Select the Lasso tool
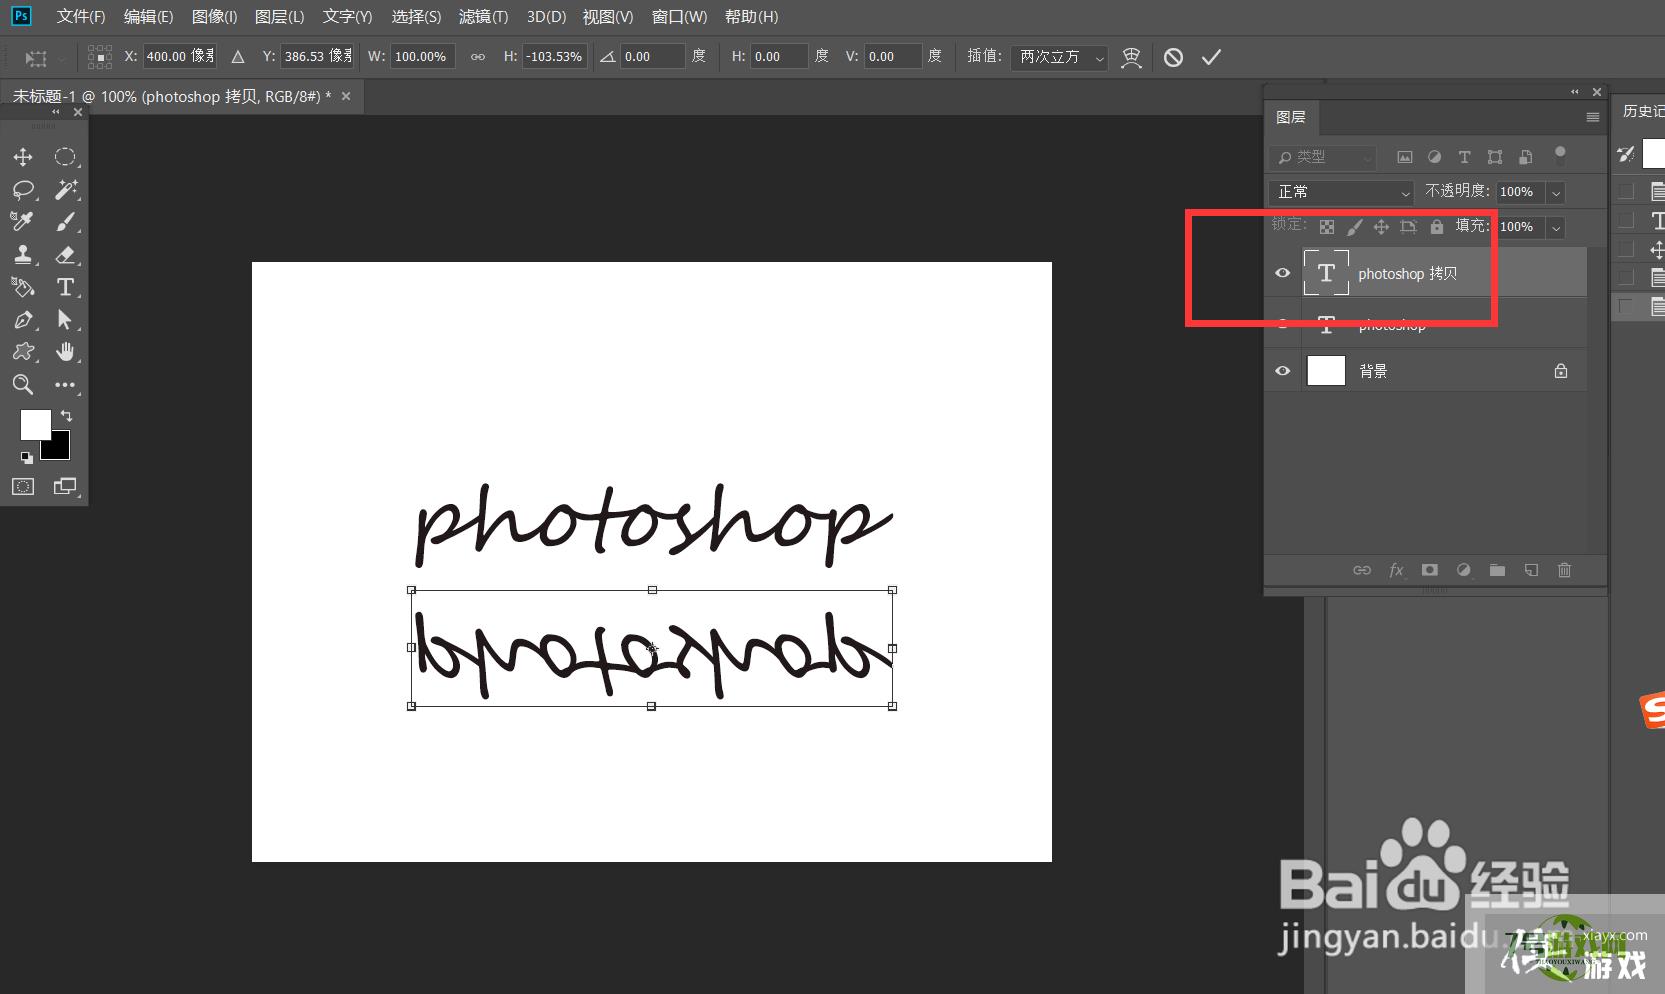 [23, 189]
